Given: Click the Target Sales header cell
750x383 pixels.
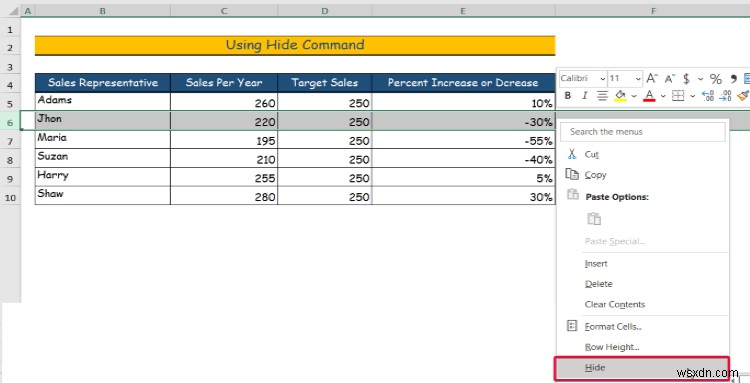Looking at the screenshot, I should coord(325,83).
